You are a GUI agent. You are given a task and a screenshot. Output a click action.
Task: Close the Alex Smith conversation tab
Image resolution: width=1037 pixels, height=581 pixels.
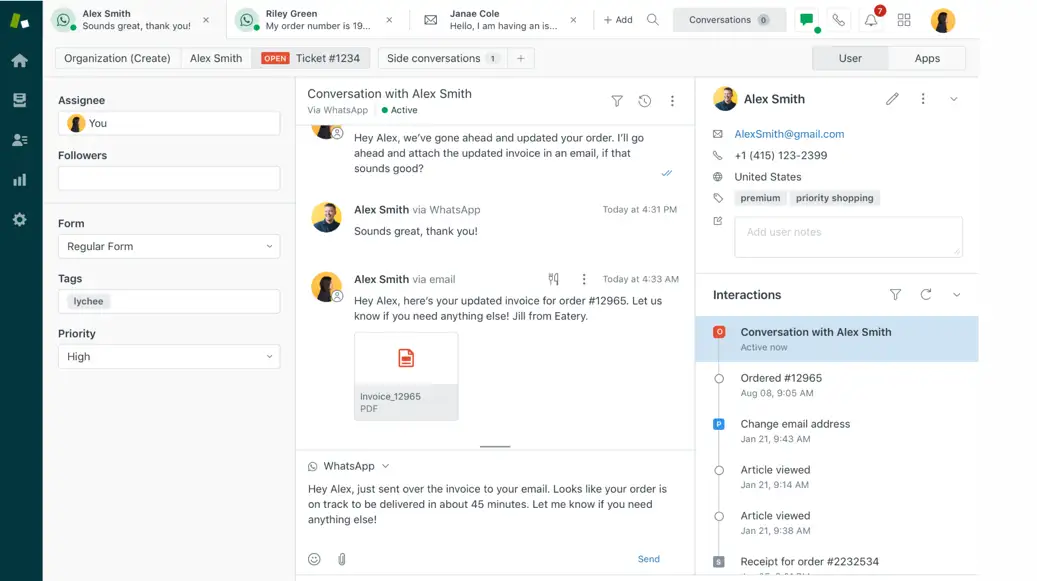click(x=206, y=20)
